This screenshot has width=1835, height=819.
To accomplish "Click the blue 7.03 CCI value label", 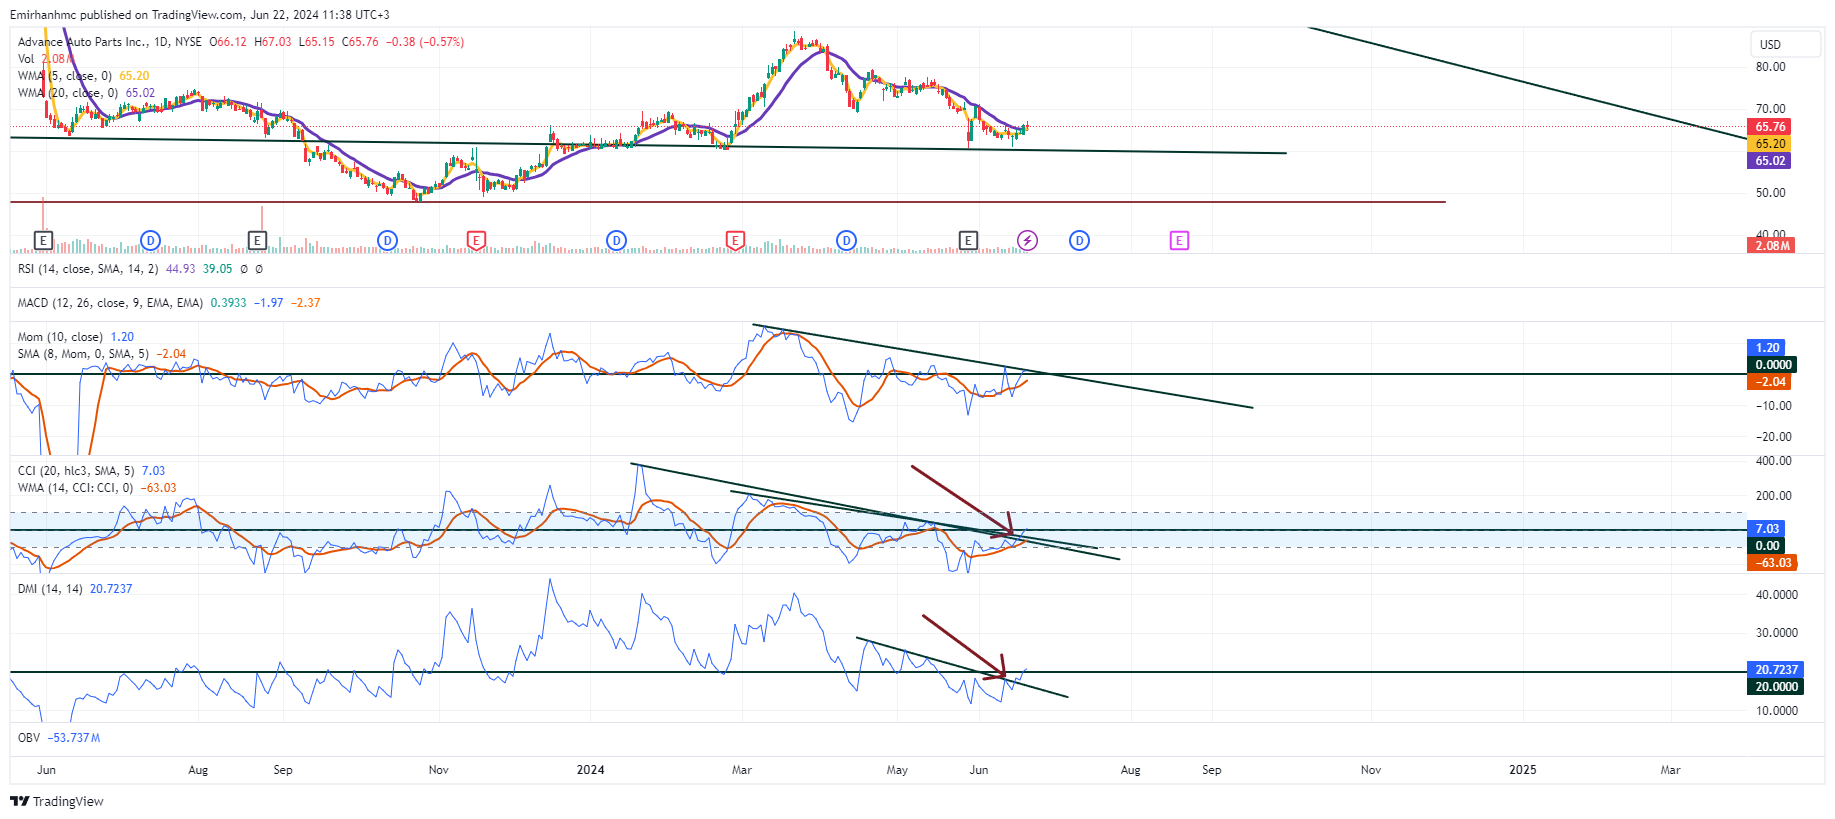I will click(1768, 529).
